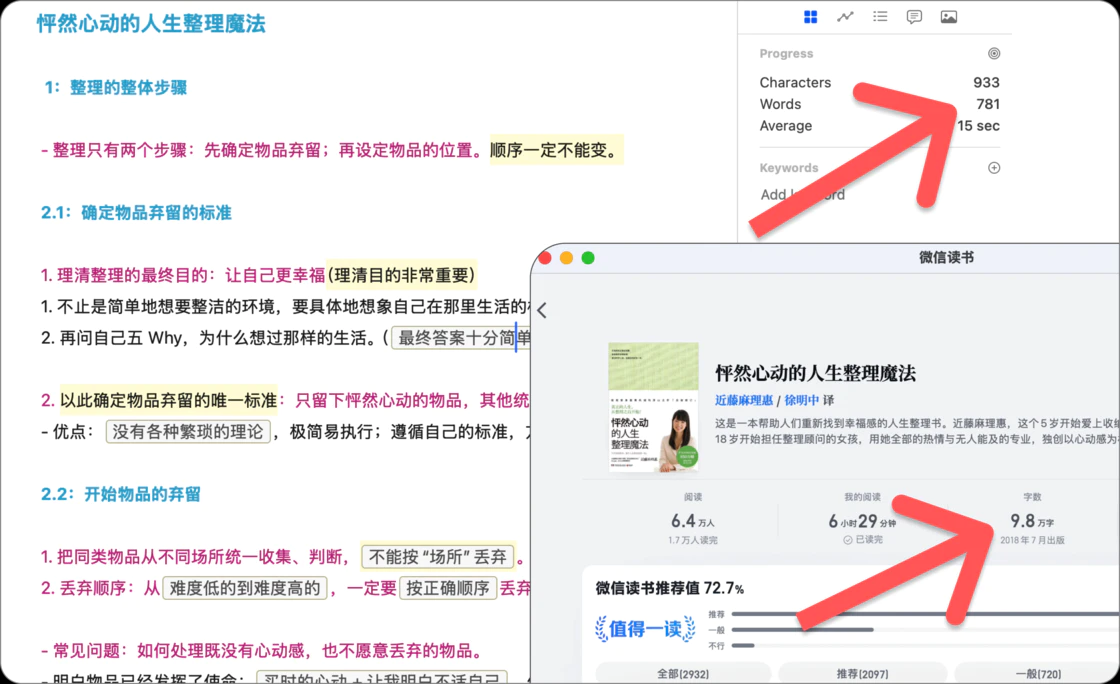Viewport: 1120px width, 684px height.
Task: Switch to the 推荐(2097) reviews tab
Action: click(862, 675)
